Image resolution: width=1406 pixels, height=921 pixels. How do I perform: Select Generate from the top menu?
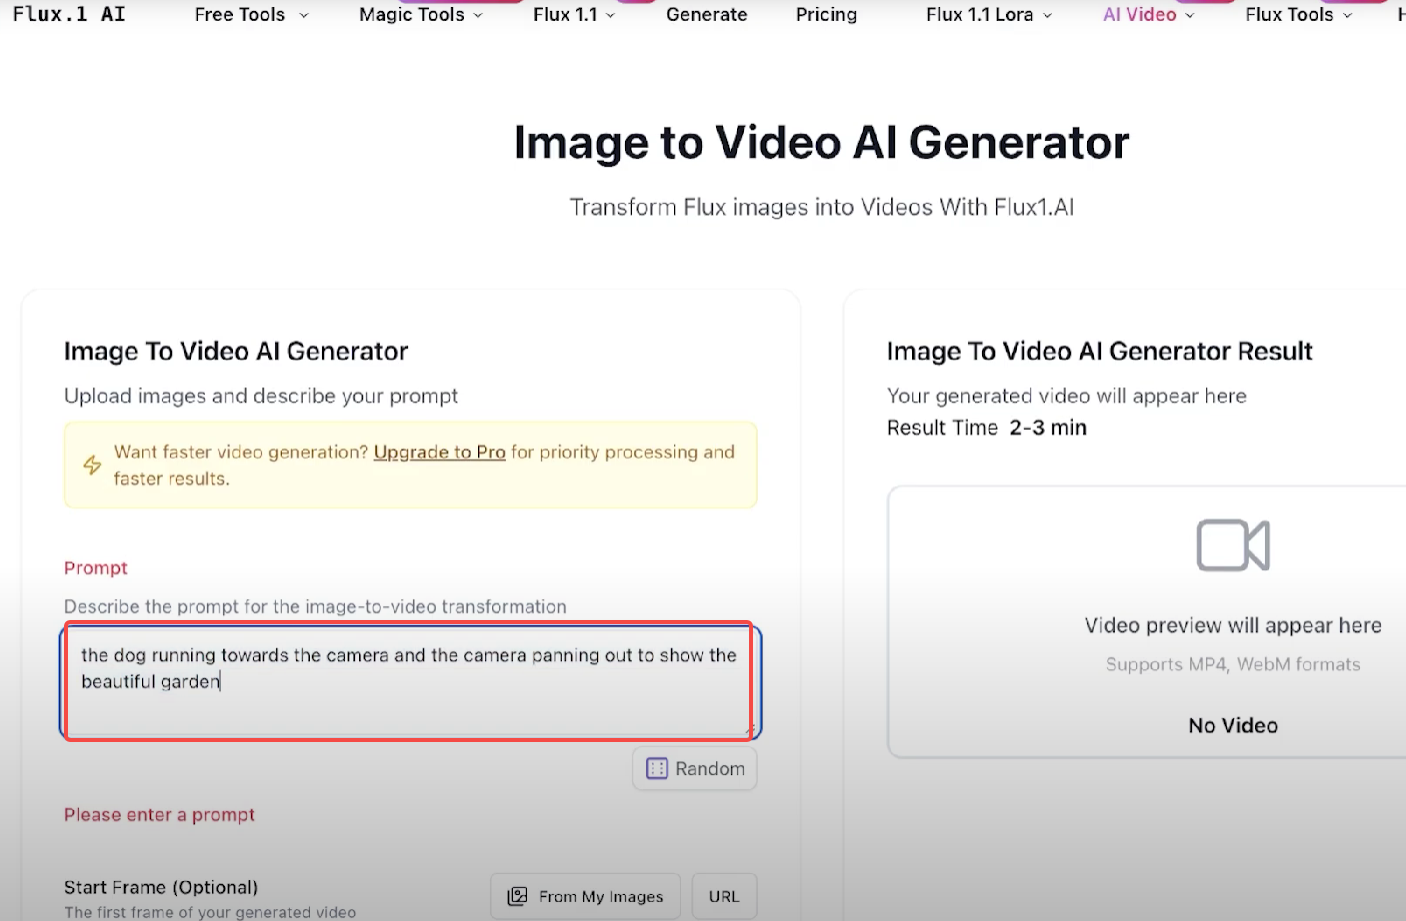pos(706,14)
